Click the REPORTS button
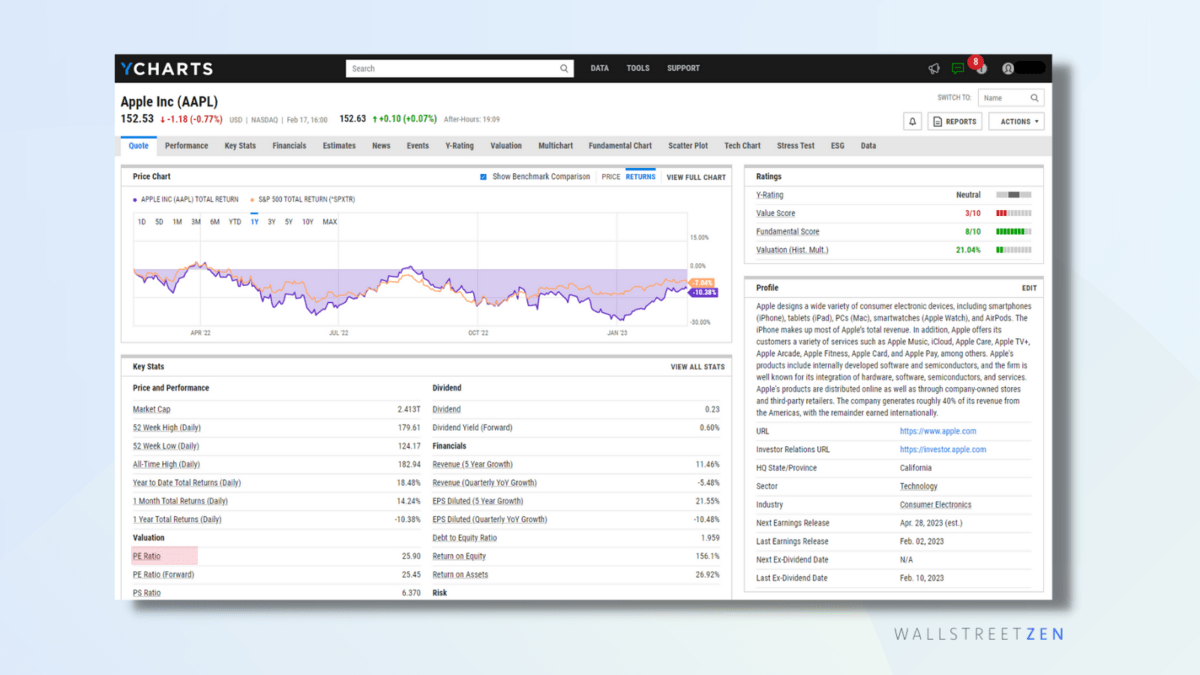 955,122
